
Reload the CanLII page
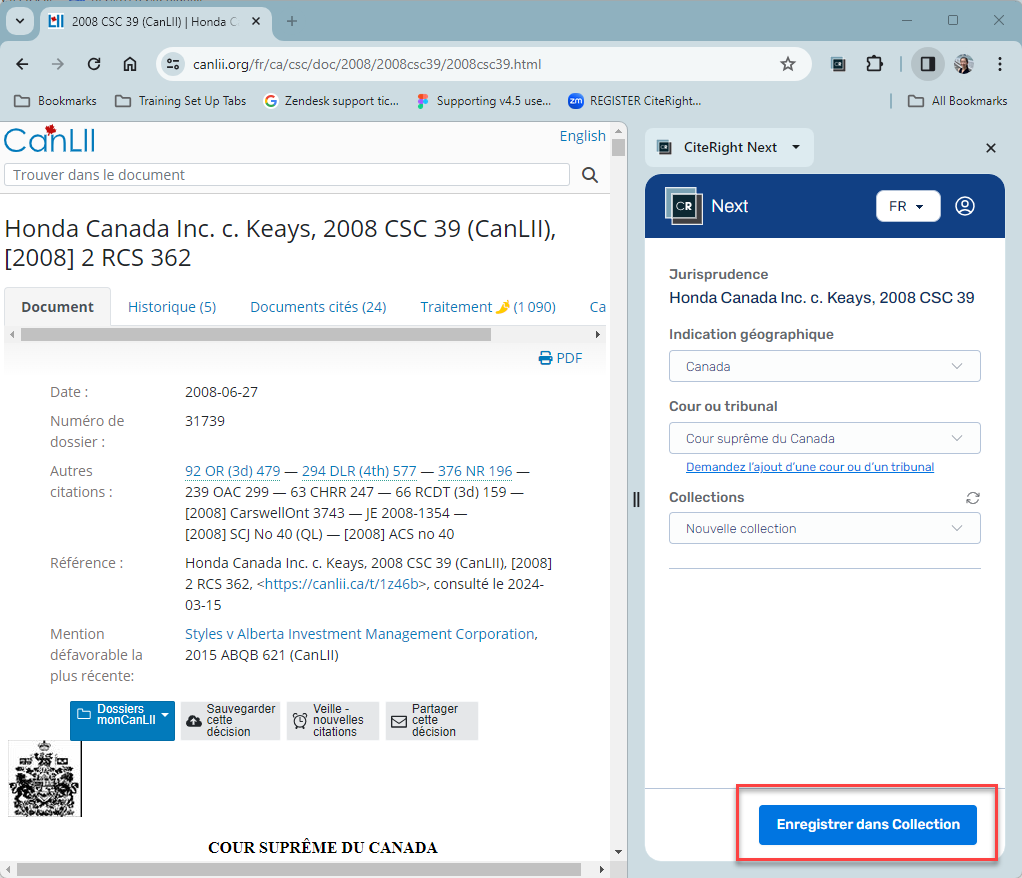(x=94, y=64)
